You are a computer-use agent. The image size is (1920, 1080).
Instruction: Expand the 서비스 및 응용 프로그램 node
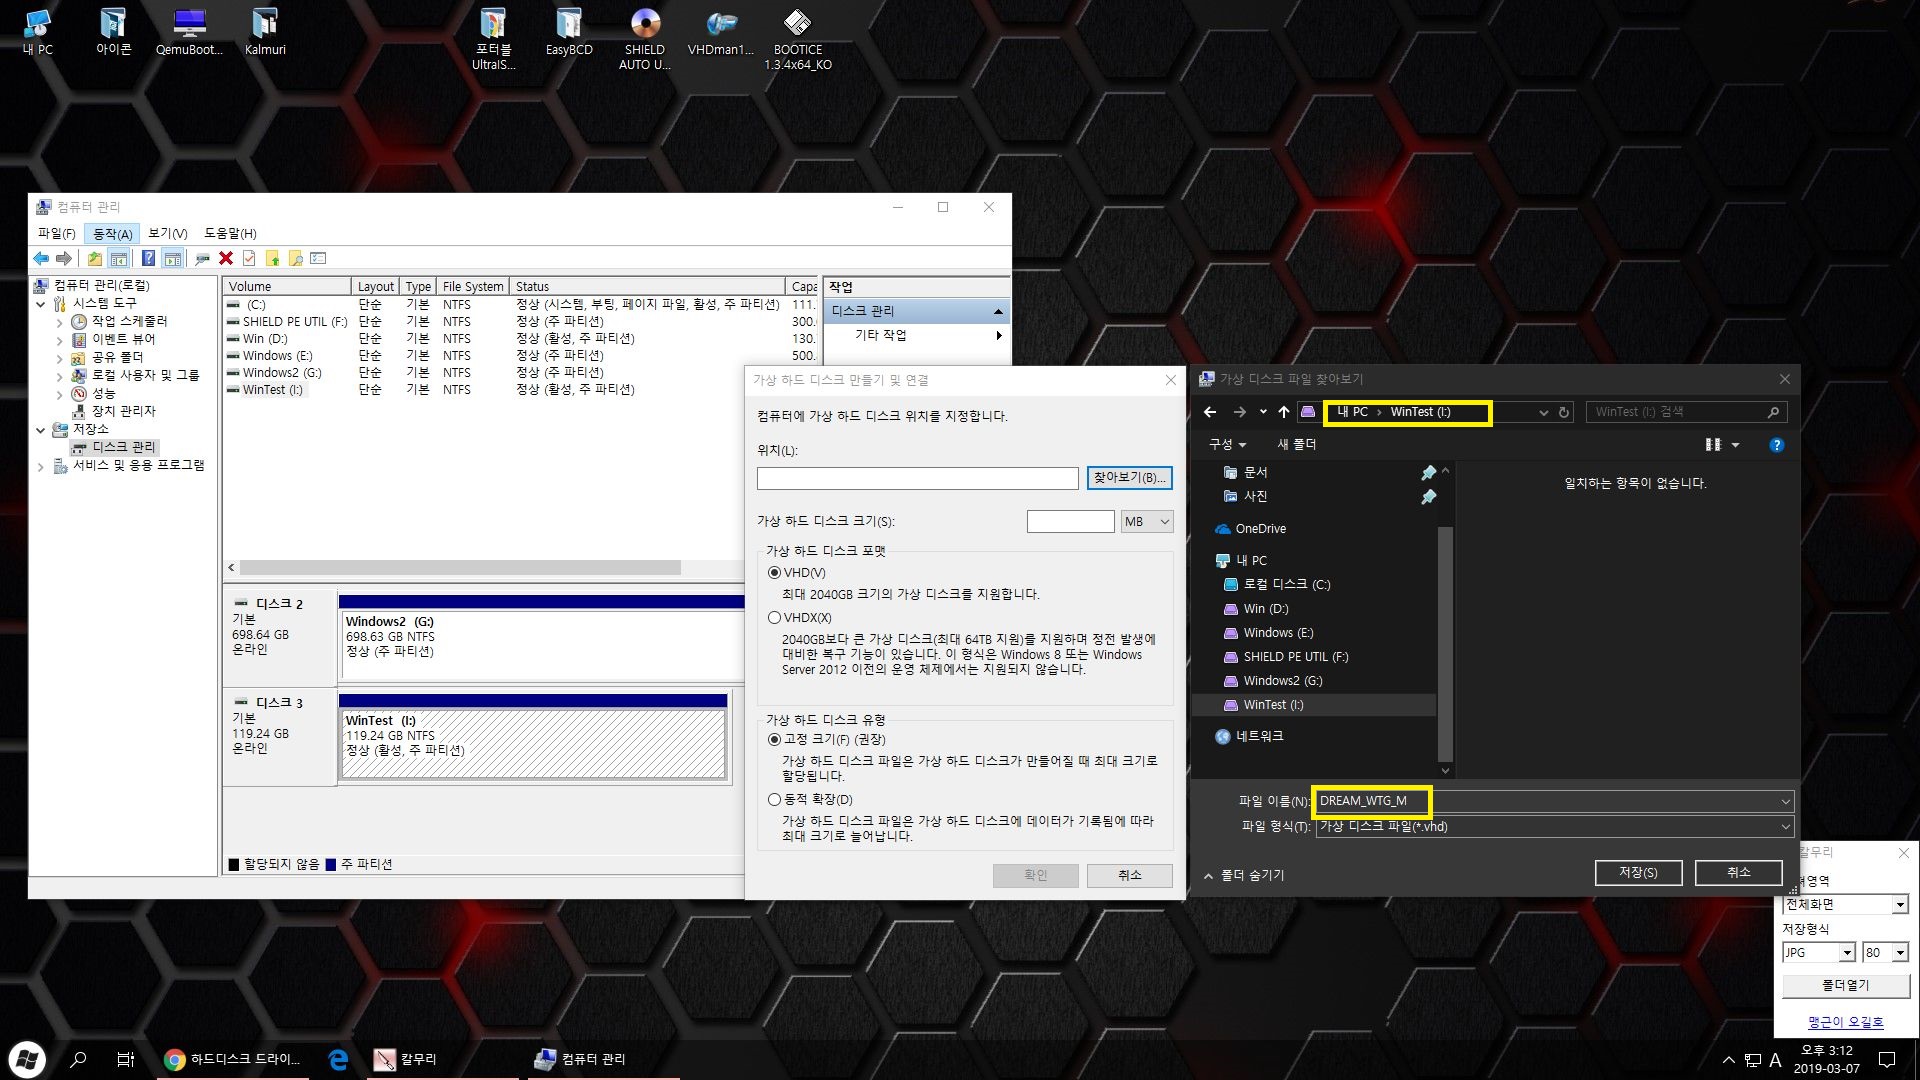(40, 466)
